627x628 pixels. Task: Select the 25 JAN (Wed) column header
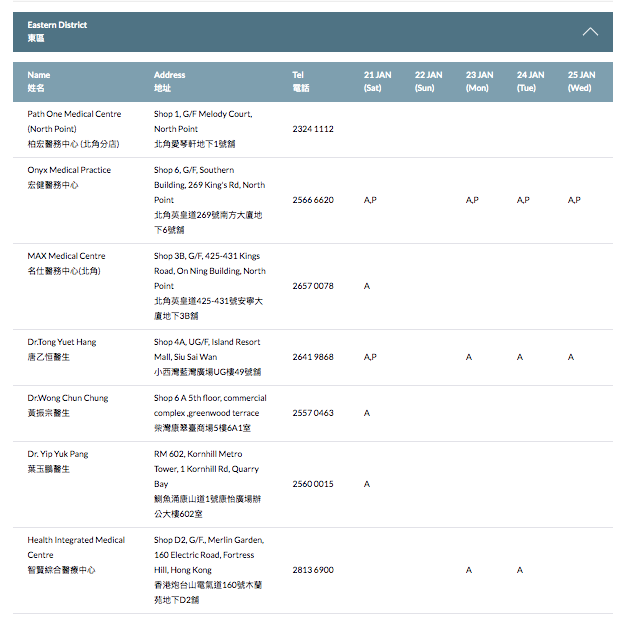581,81
